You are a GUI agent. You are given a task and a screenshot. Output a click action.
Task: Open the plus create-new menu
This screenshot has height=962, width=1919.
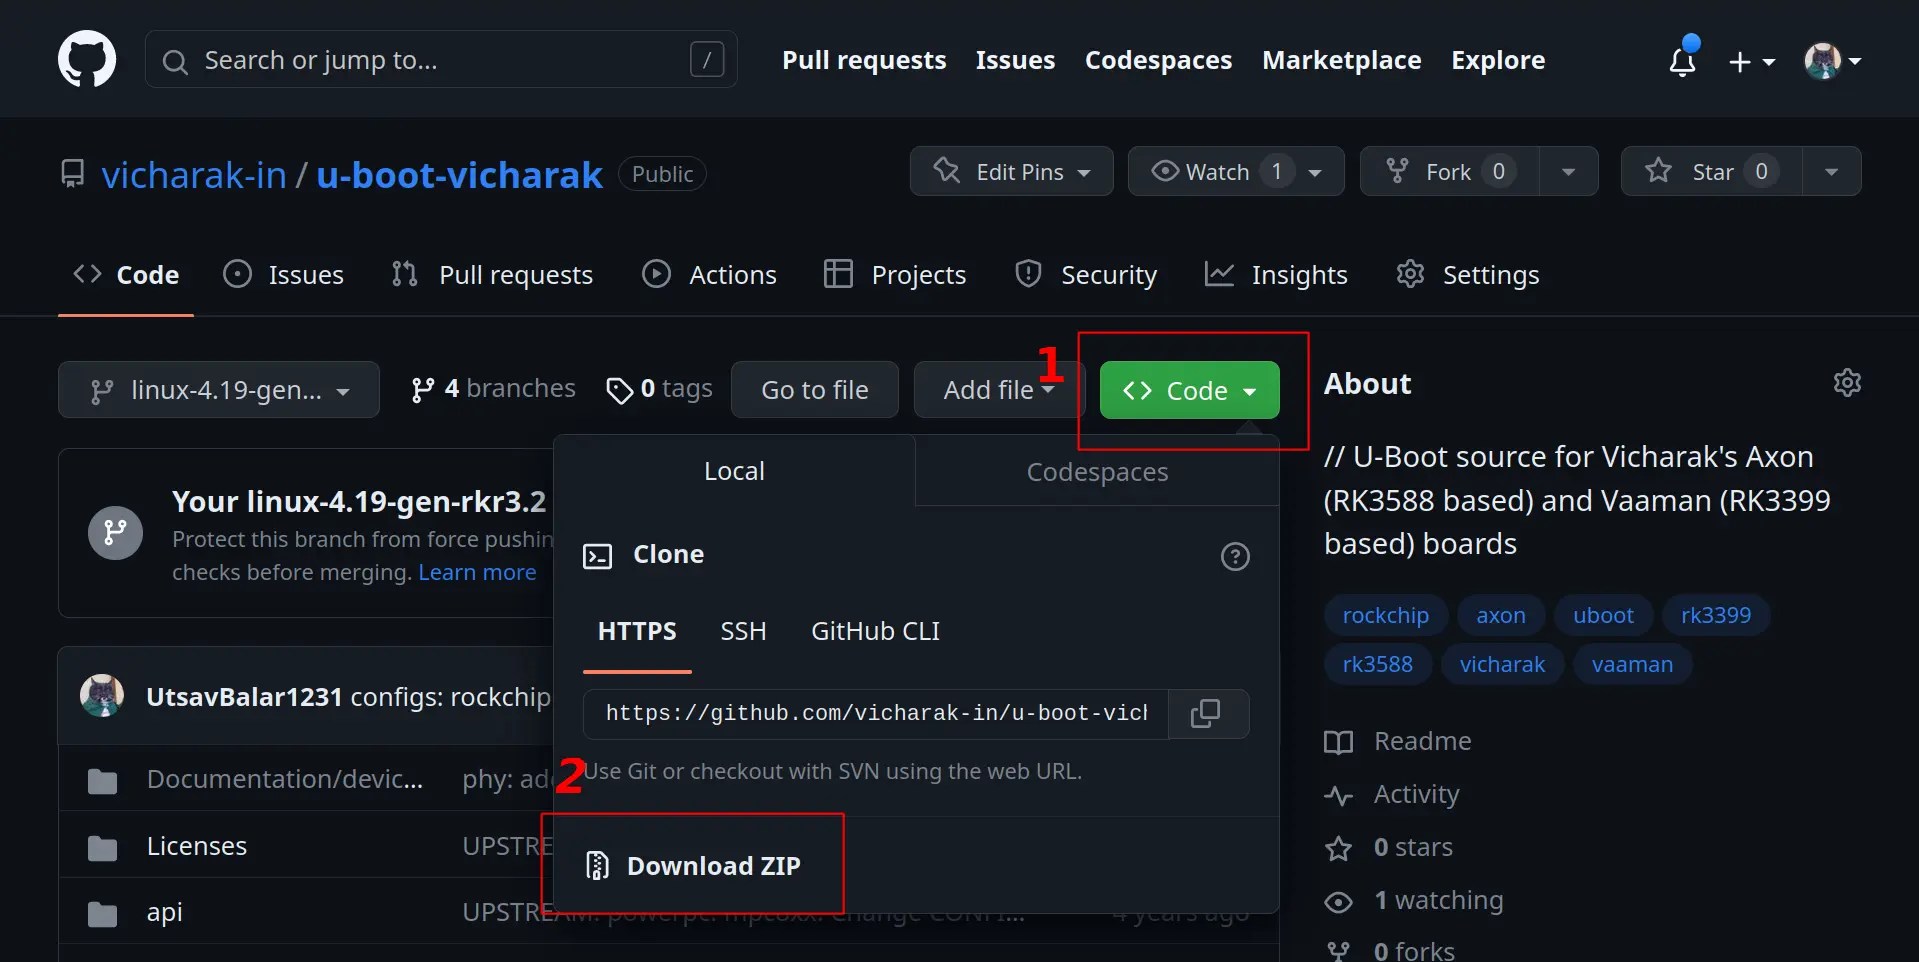tap(1751, 62)
